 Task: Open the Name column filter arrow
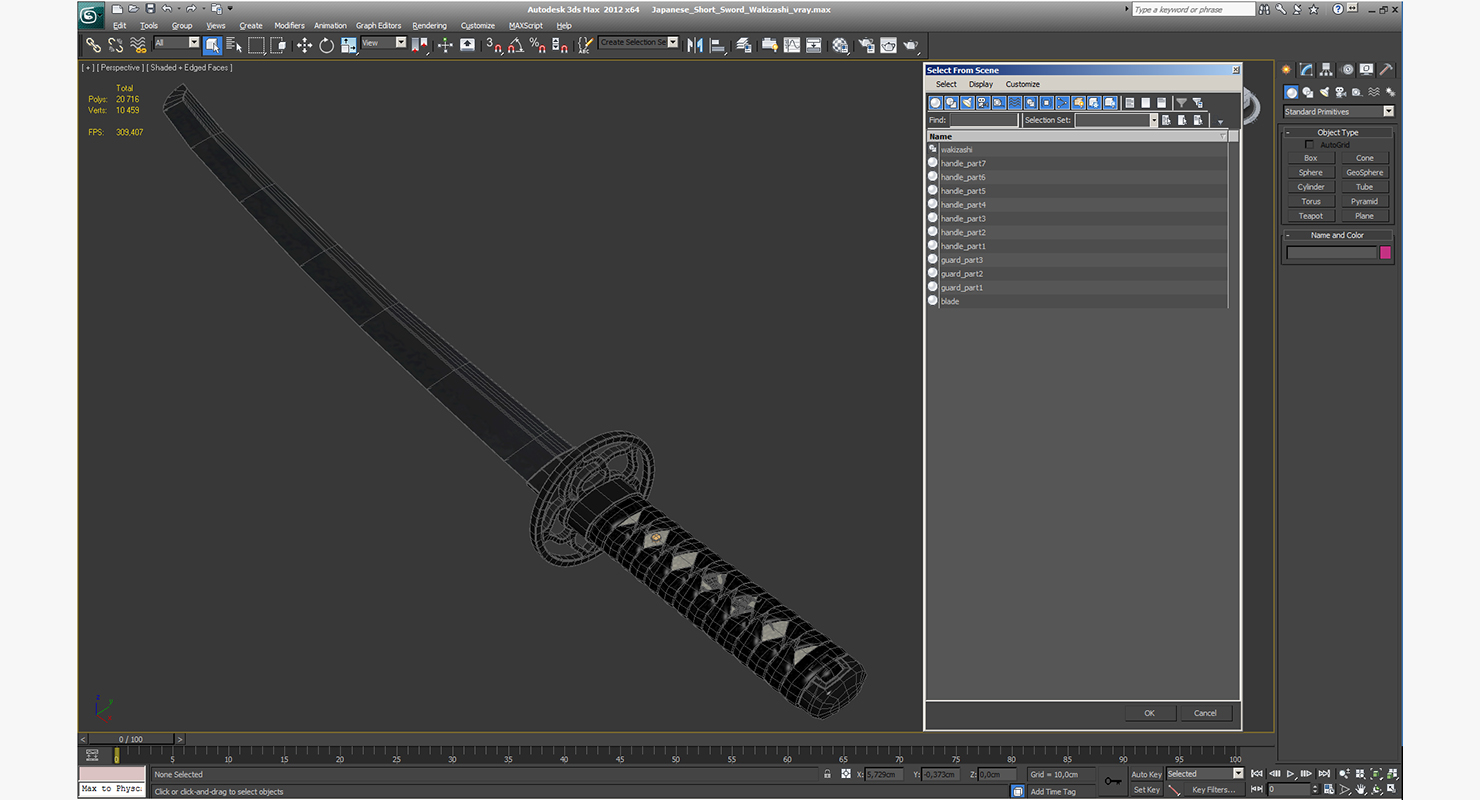(x=1222, y=136)
